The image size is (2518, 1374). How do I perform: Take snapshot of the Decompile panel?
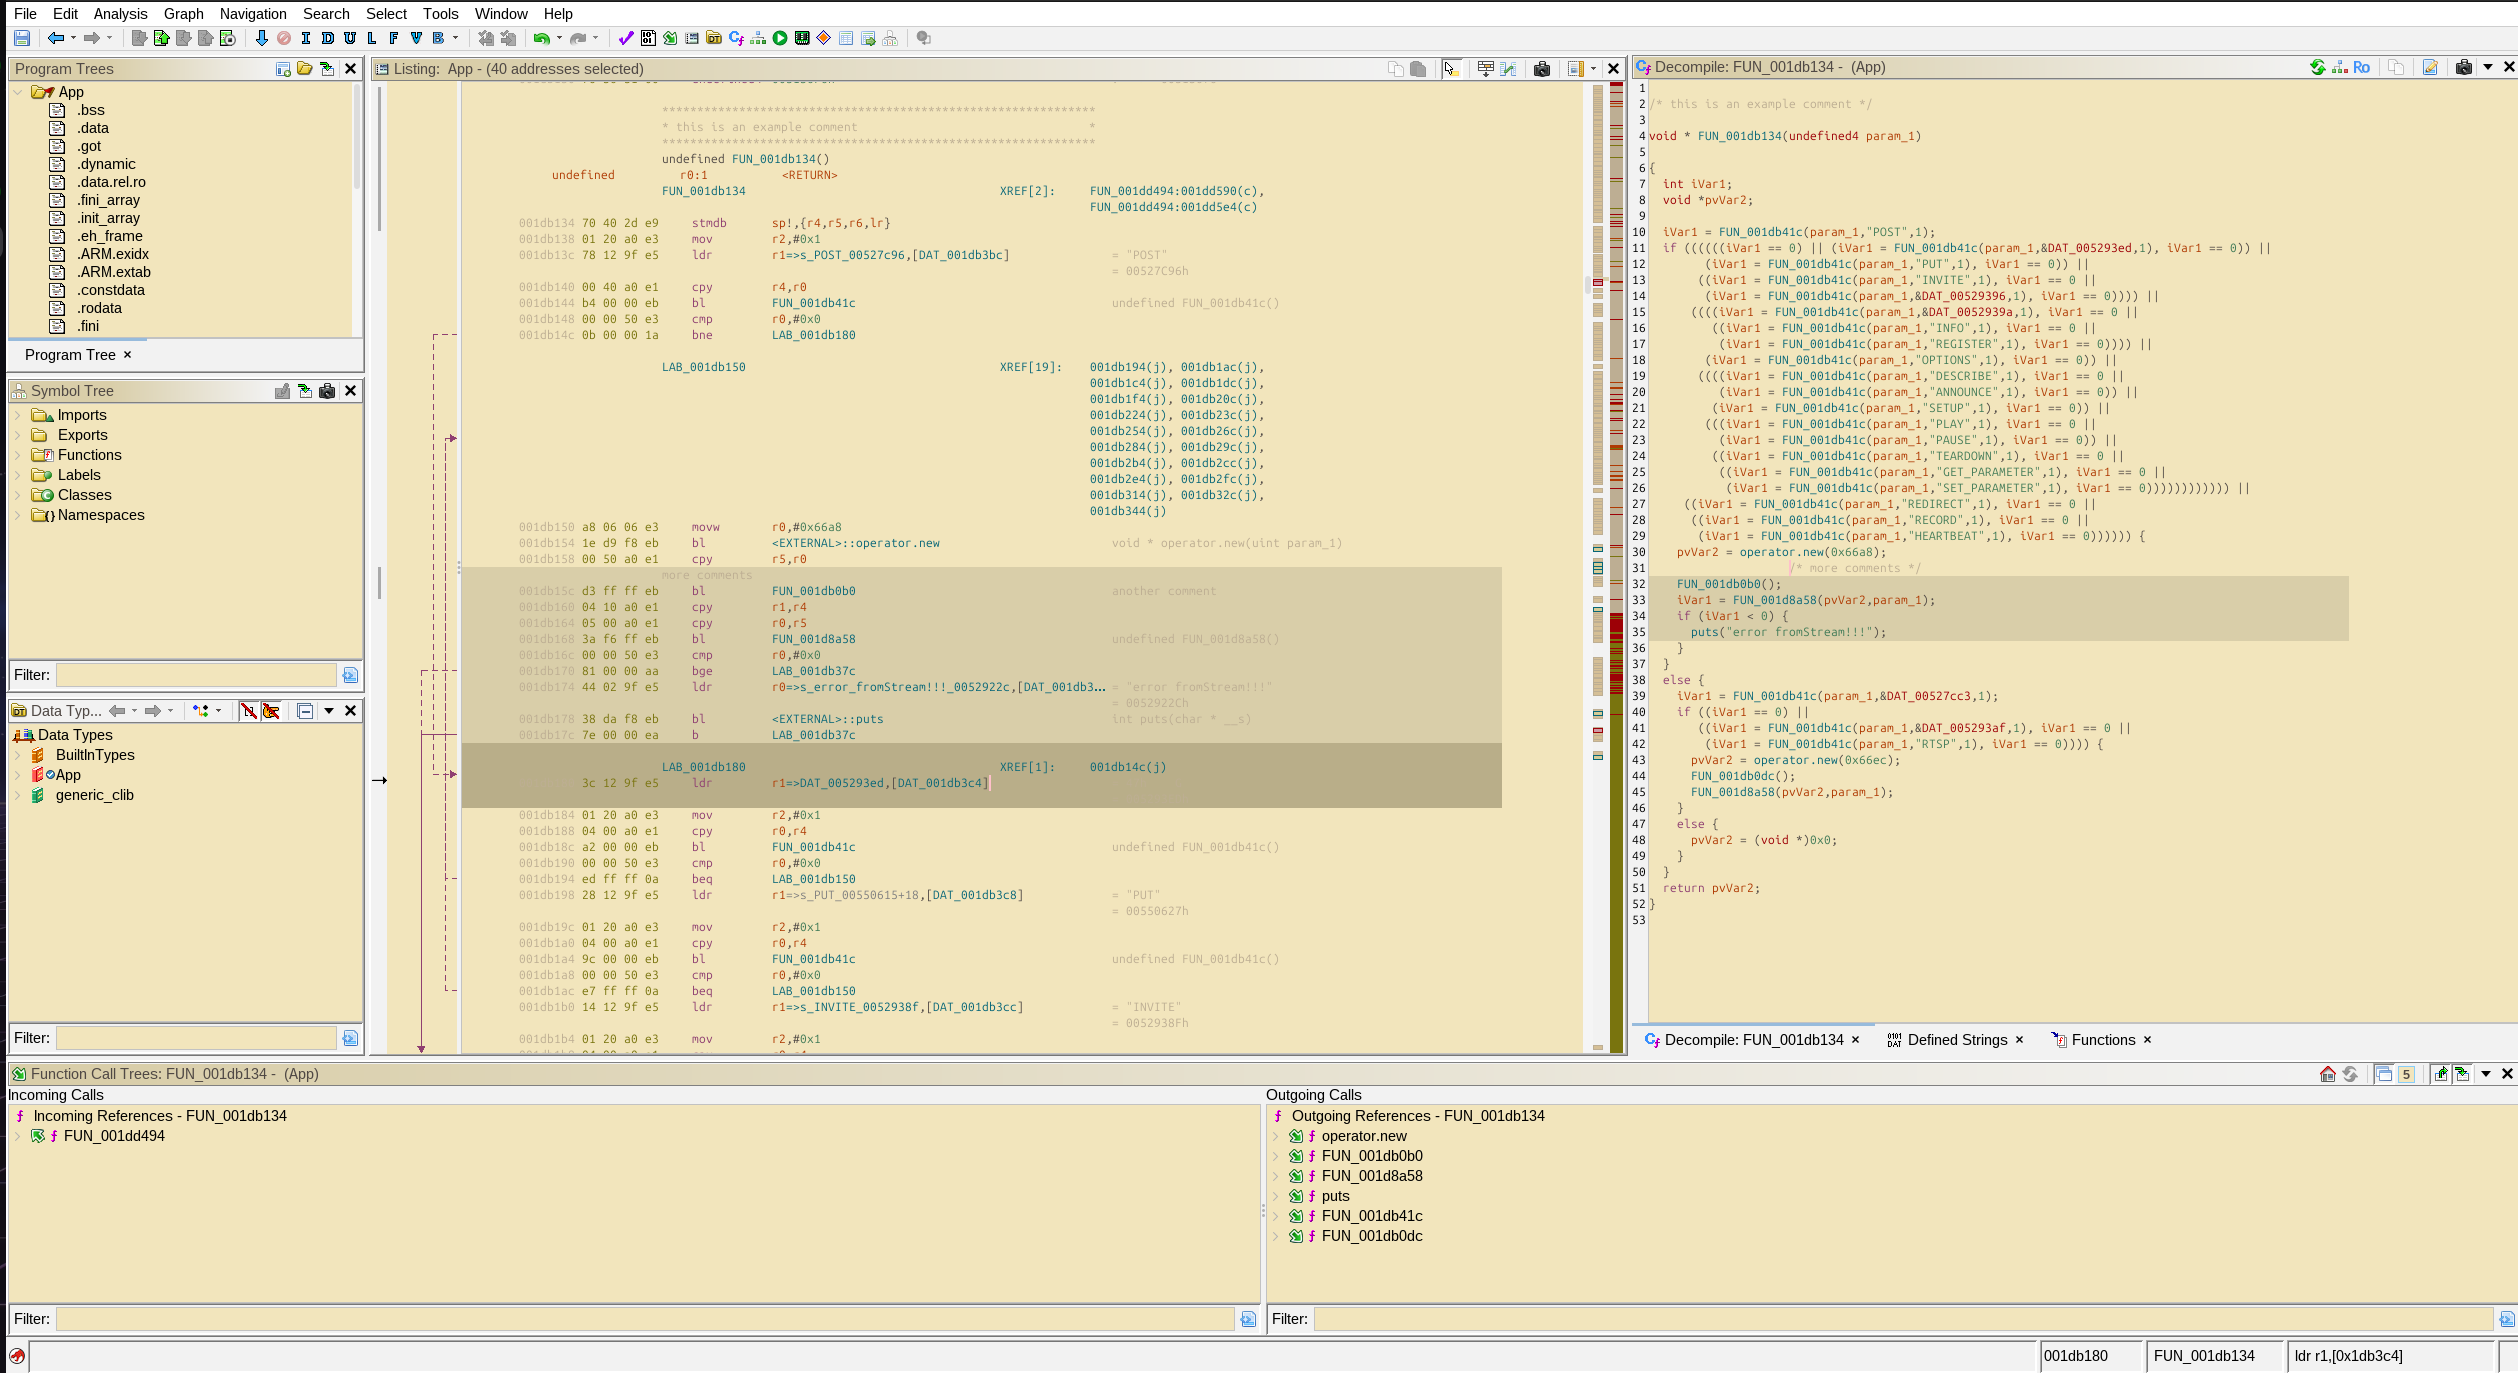tap(2463, 67)
